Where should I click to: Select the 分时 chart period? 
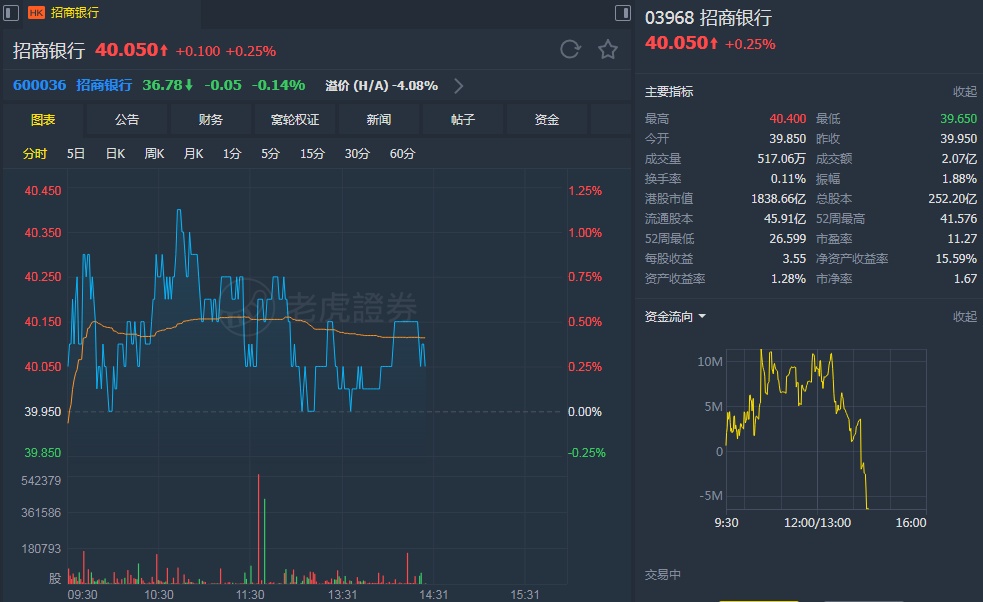pyautogui.click(x=34, y=154)
